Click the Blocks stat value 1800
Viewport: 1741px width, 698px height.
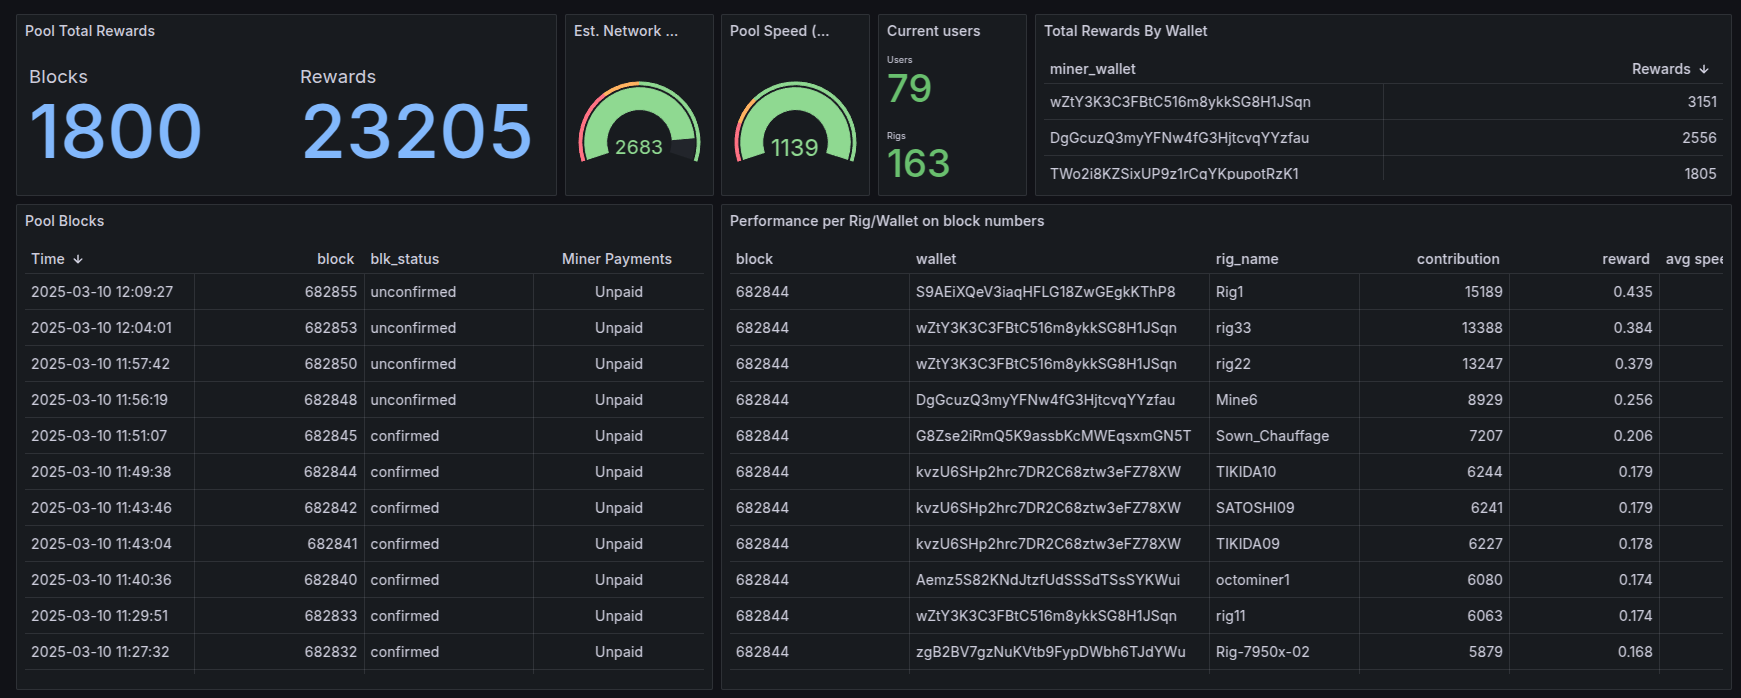(116, 131)
